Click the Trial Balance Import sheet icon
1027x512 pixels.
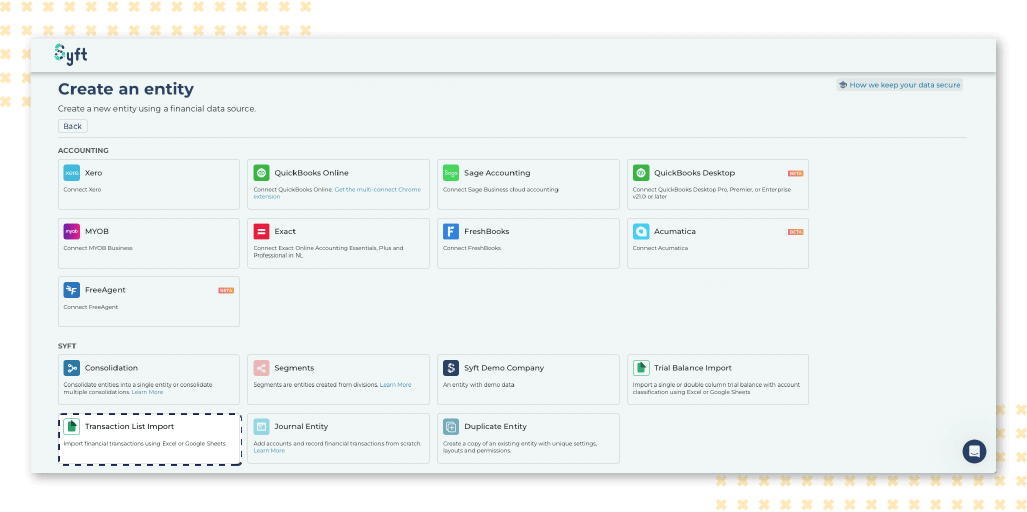[641, 368]
